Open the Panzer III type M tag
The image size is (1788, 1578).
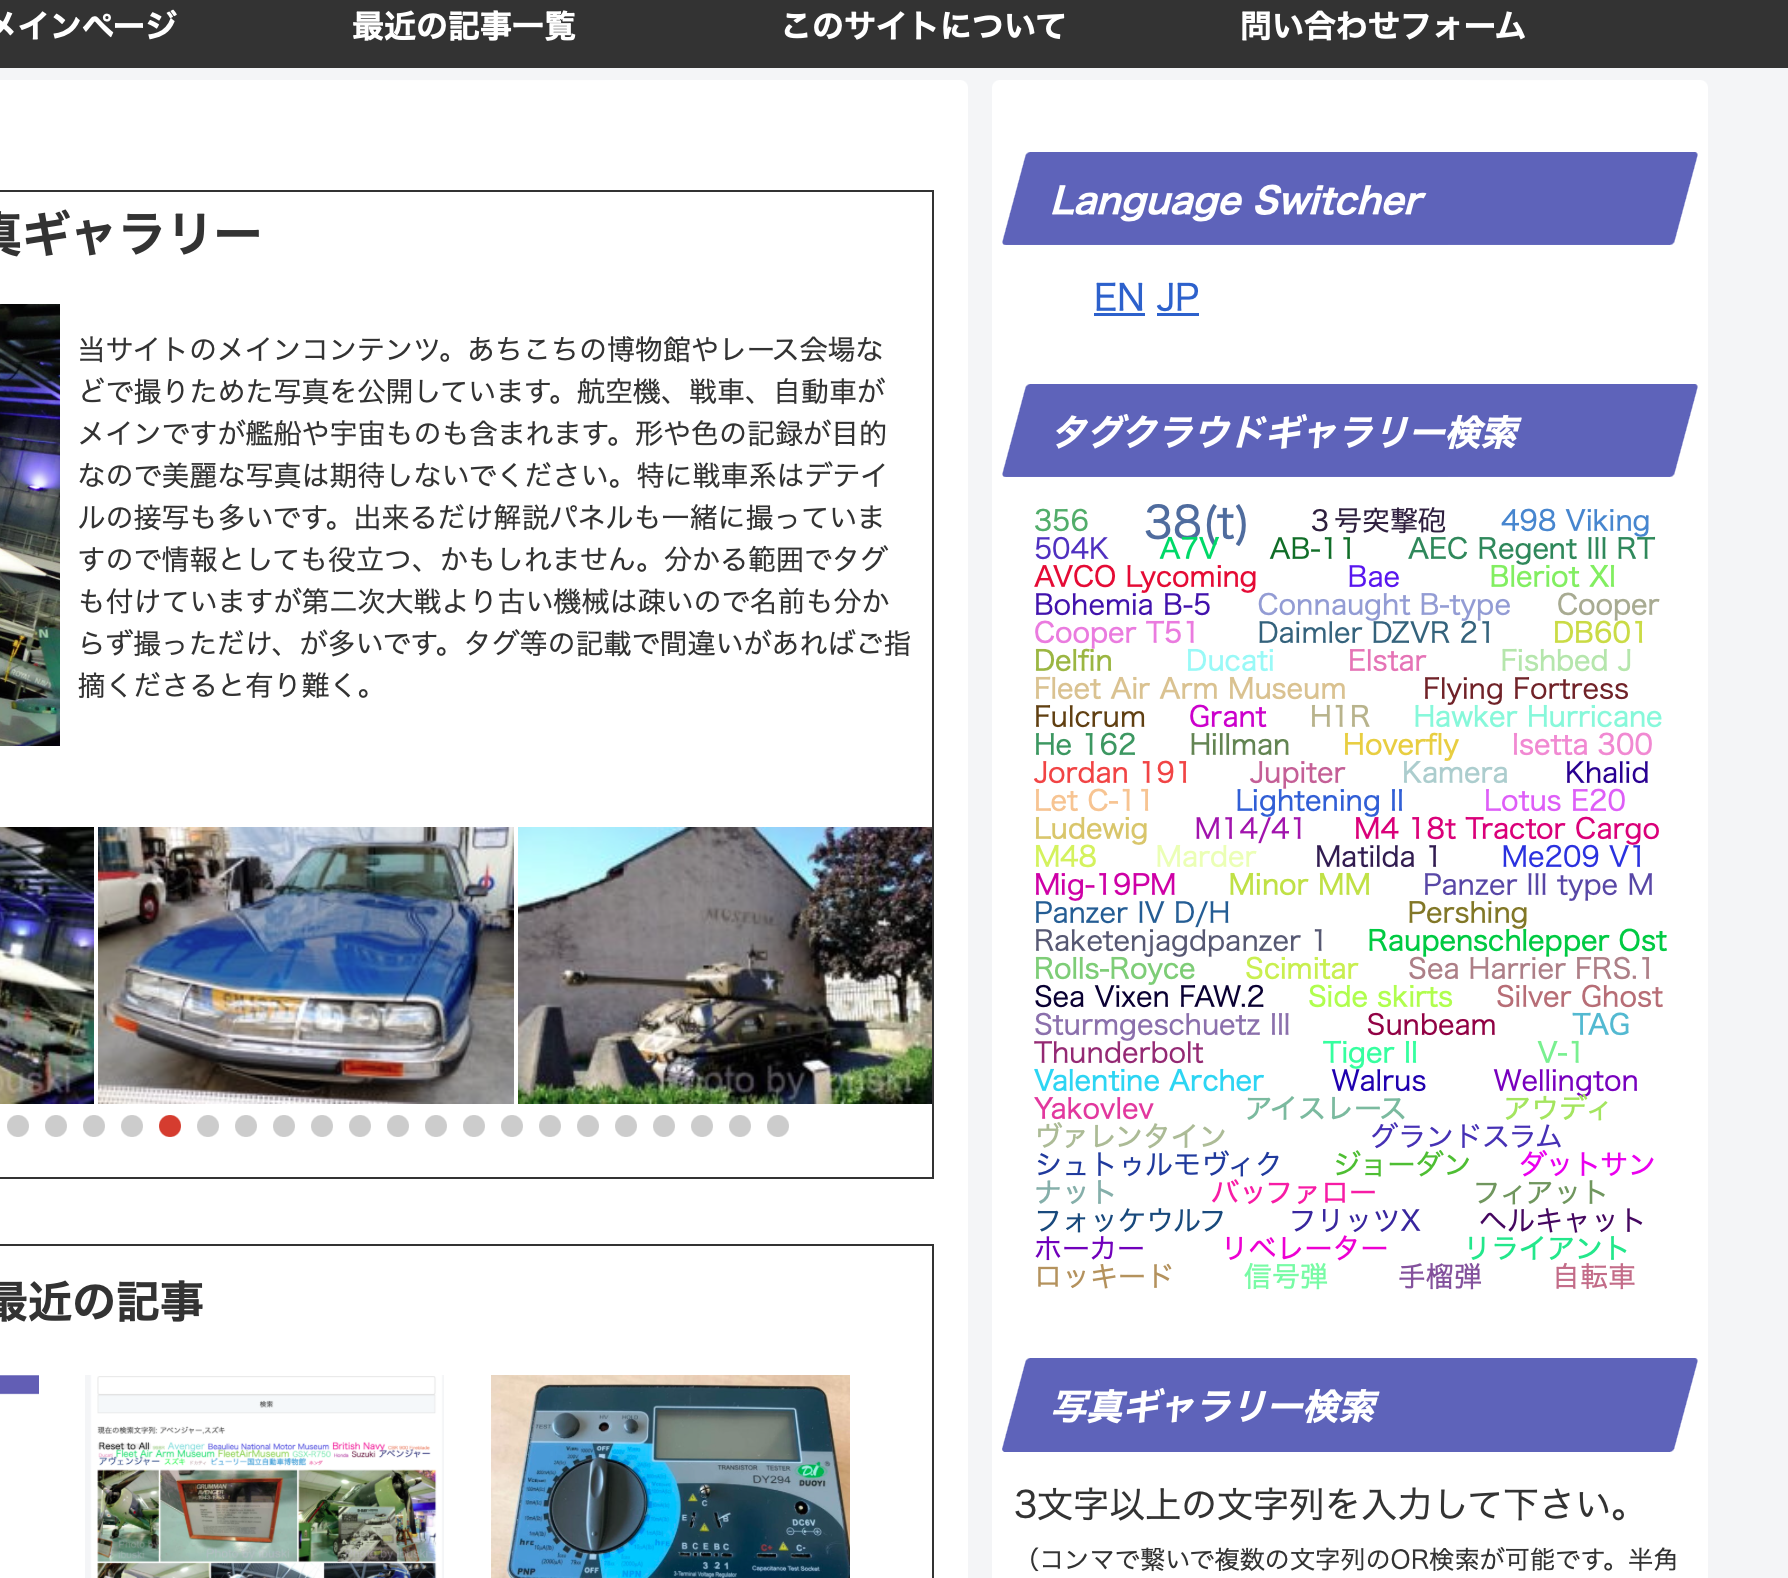tap(1537, 885)
